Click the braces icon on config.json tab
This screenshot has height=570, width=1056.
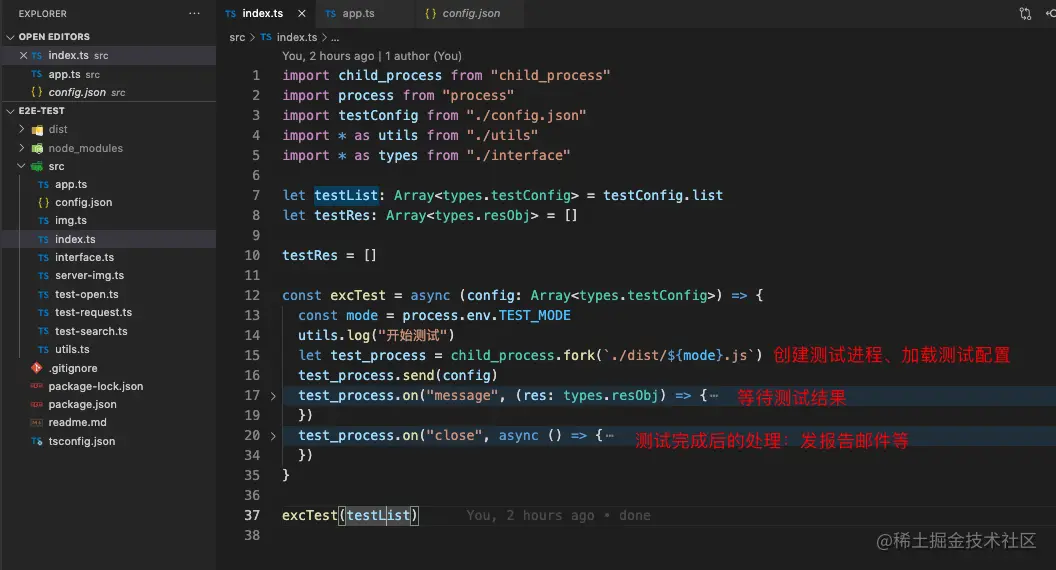(430, 13)
